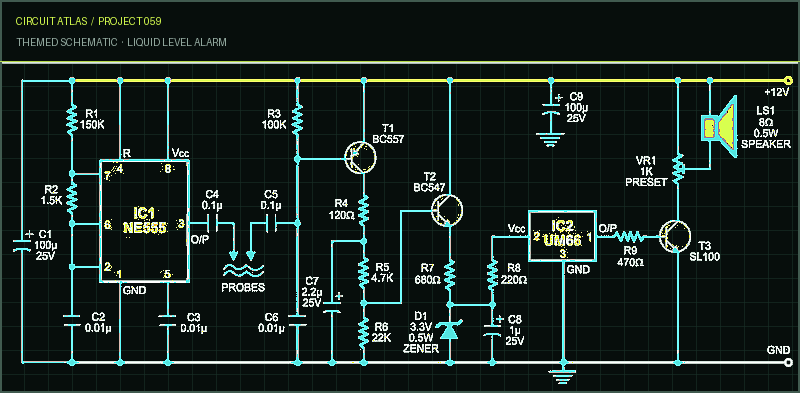Screen dimensions: 800x393
Task: Click the '150K' value of R1
Action: click(x=93, y=125)
